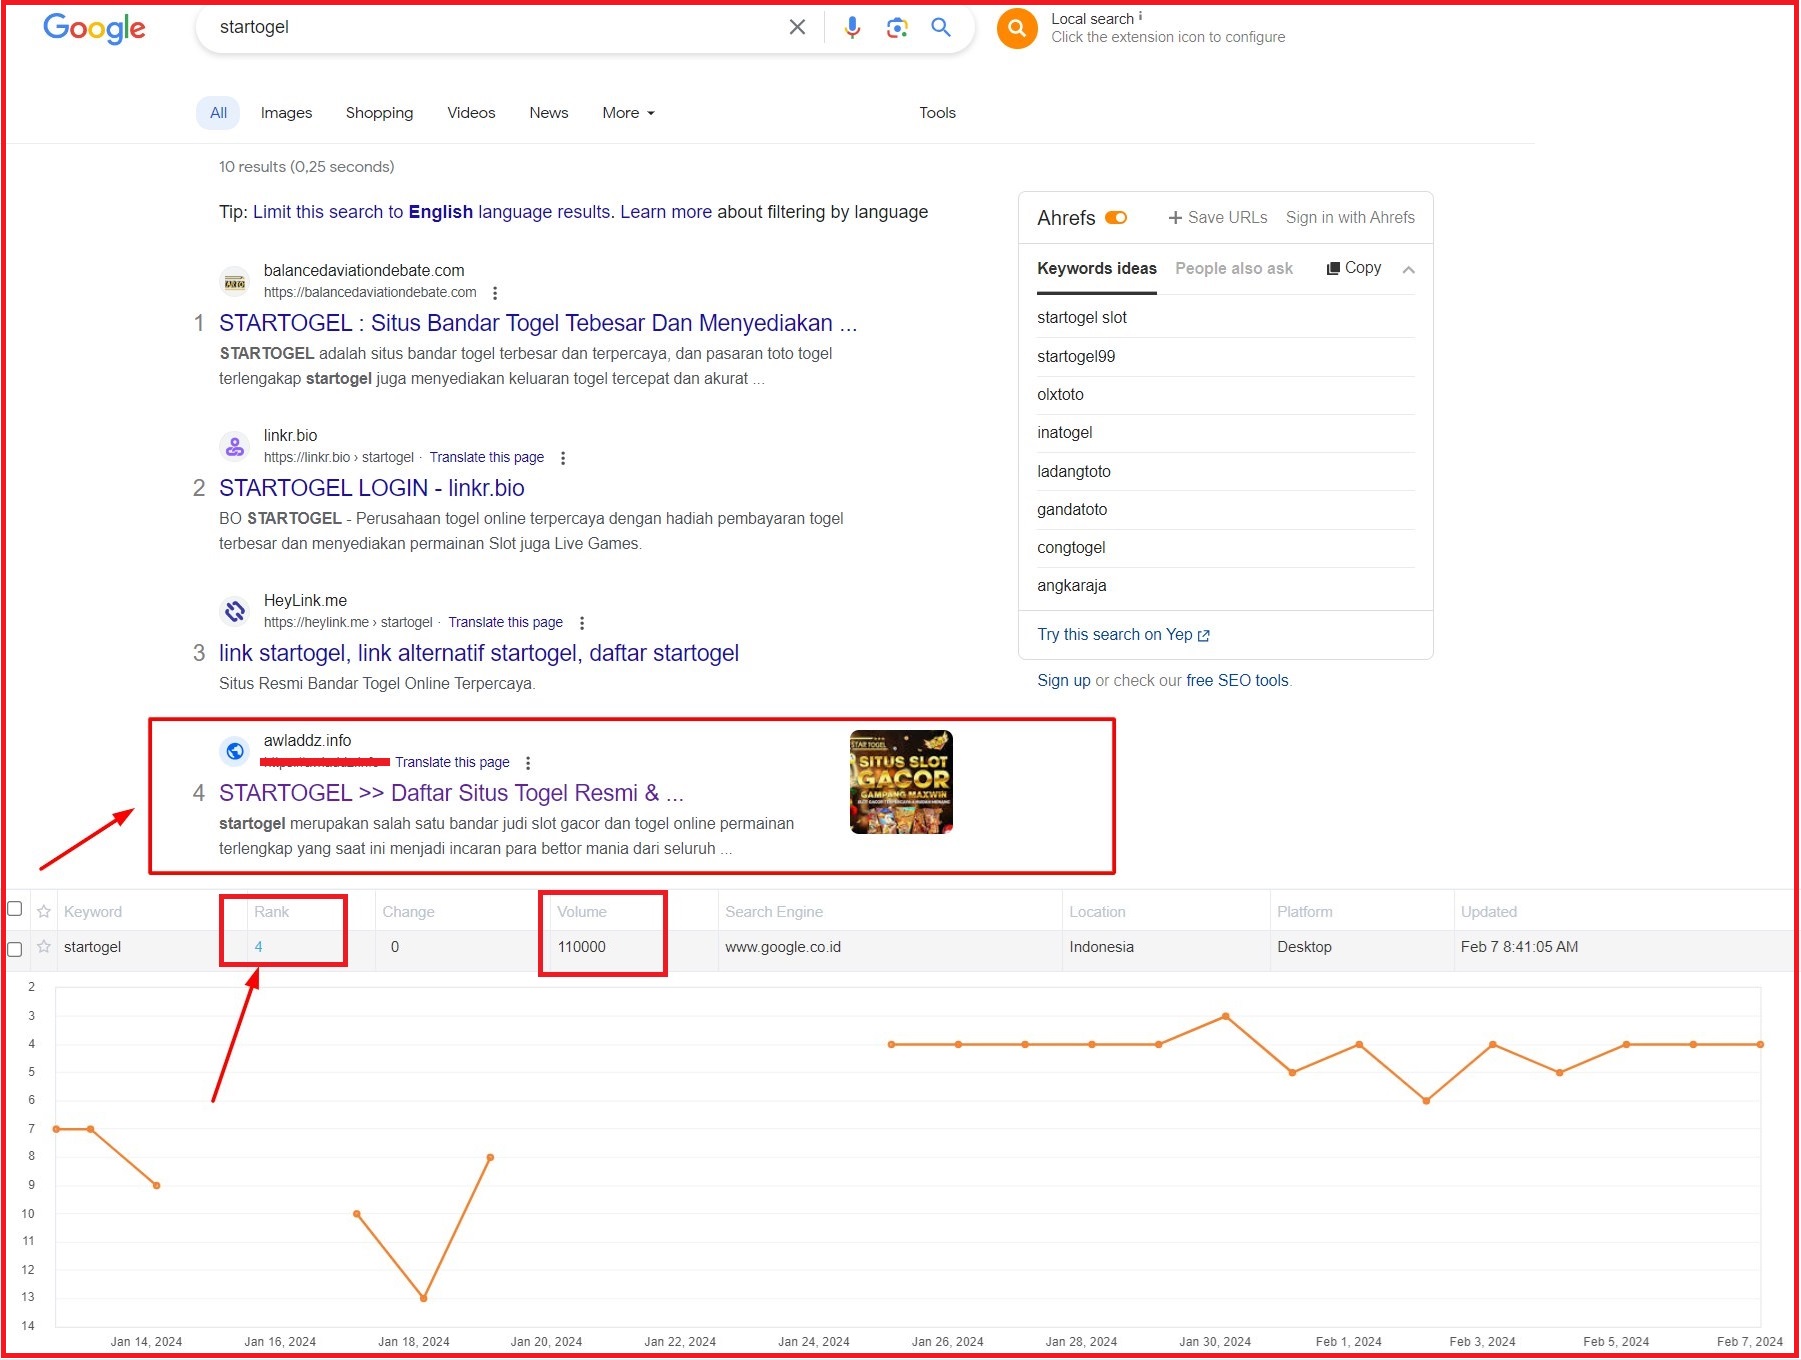Image resolution: width=1801 pixels, height=1360 pixels.
Task: Check the select-all checkbox in table header
Action: point(15,909)
